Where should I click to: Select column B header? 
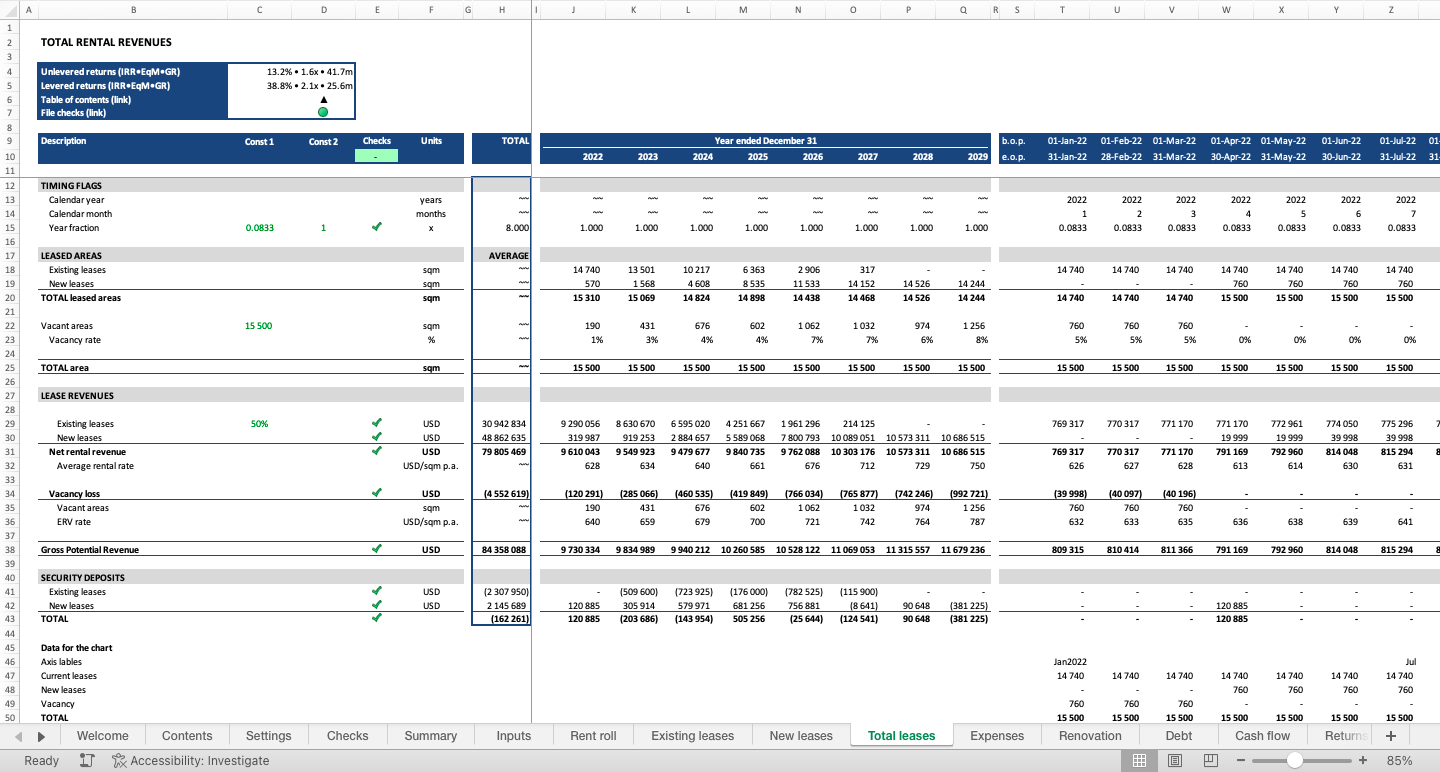[x=133, y=10]
